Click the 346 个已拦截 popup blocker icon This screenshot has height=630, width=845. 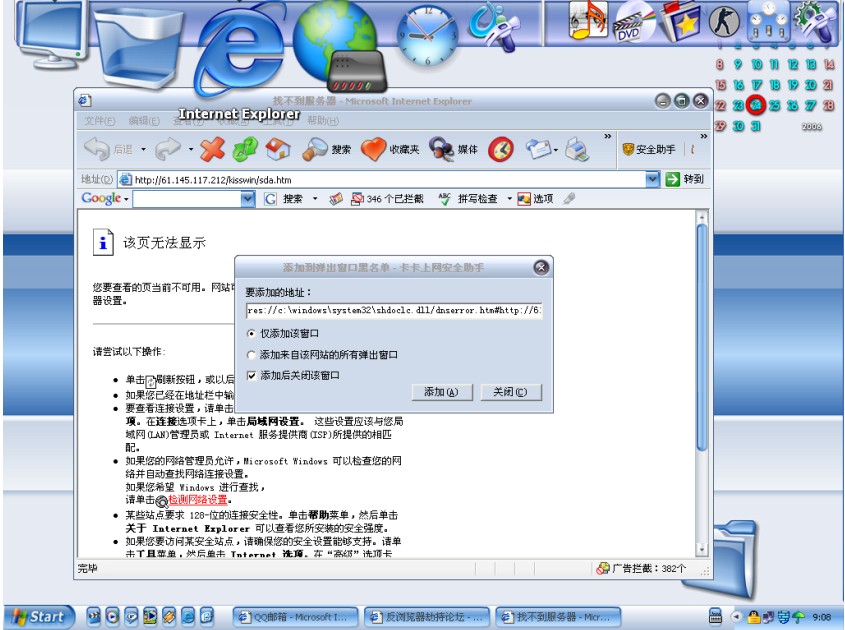click(357, 199)
